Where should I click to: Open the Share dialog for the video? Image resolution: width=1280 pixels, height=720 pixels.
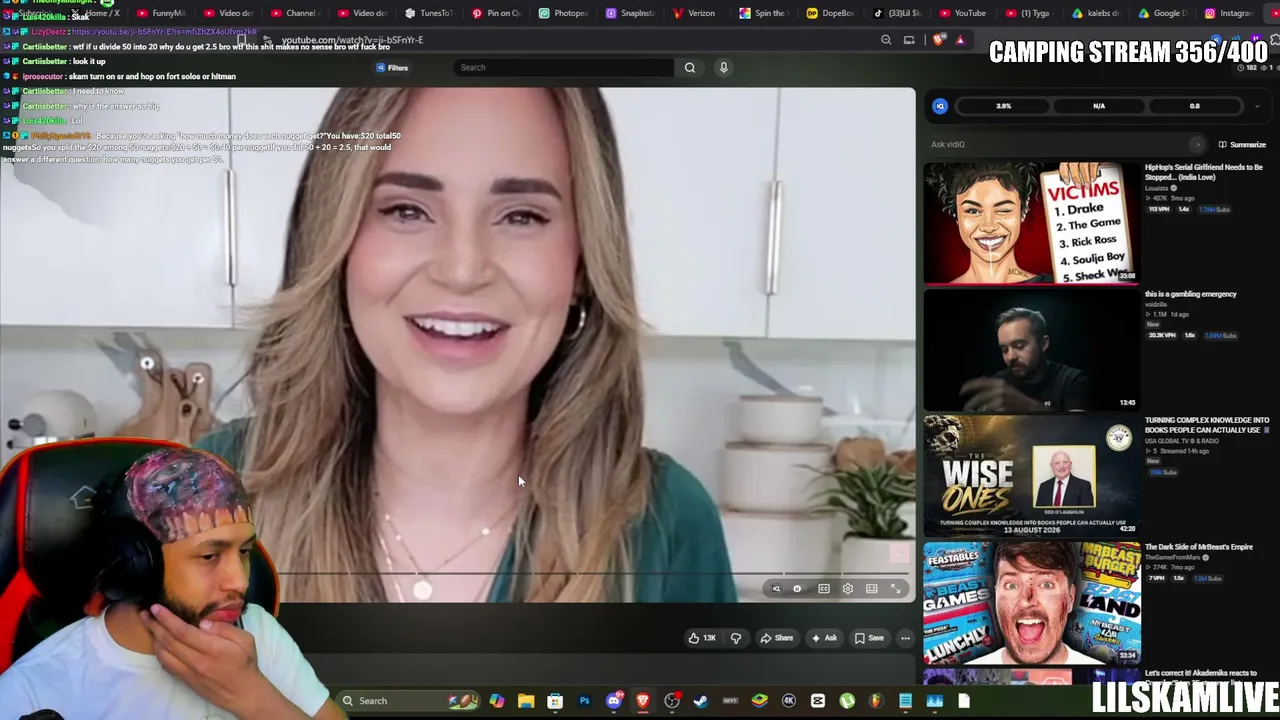pyautogui.click(x=777, y=638)
